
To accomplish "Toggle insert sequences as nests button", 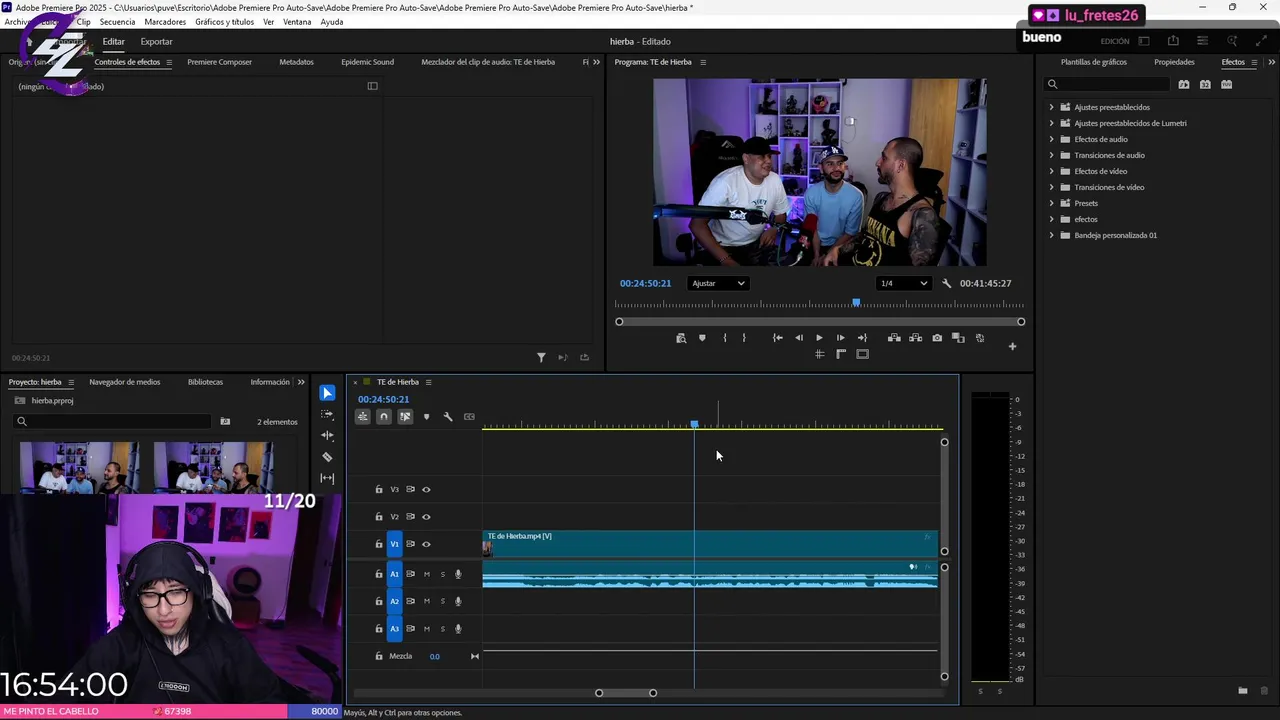I will click(x=363, y=417).
